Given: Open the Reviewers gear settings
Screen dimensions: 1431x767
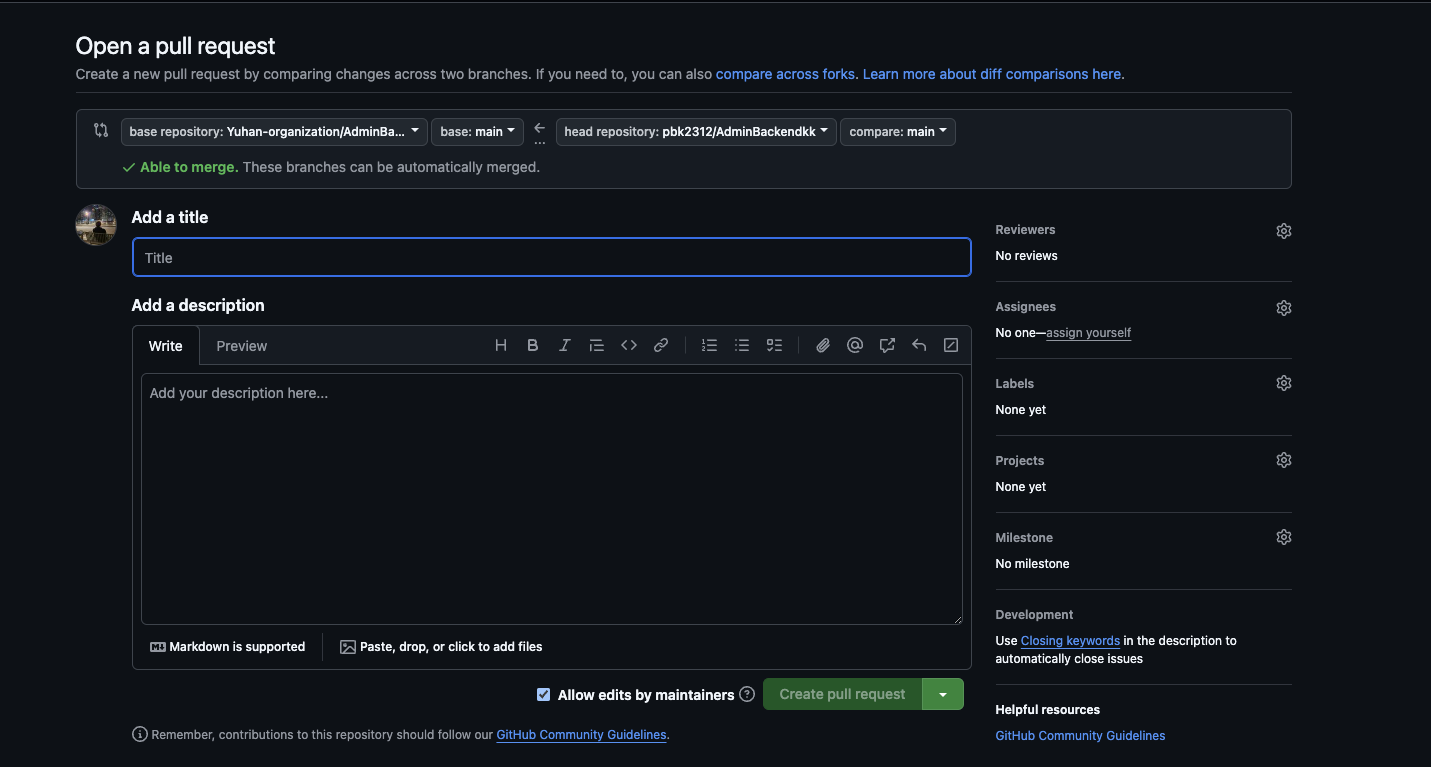Looking at the screenshot, I should pyautogui.click(x=1284, y=231).
